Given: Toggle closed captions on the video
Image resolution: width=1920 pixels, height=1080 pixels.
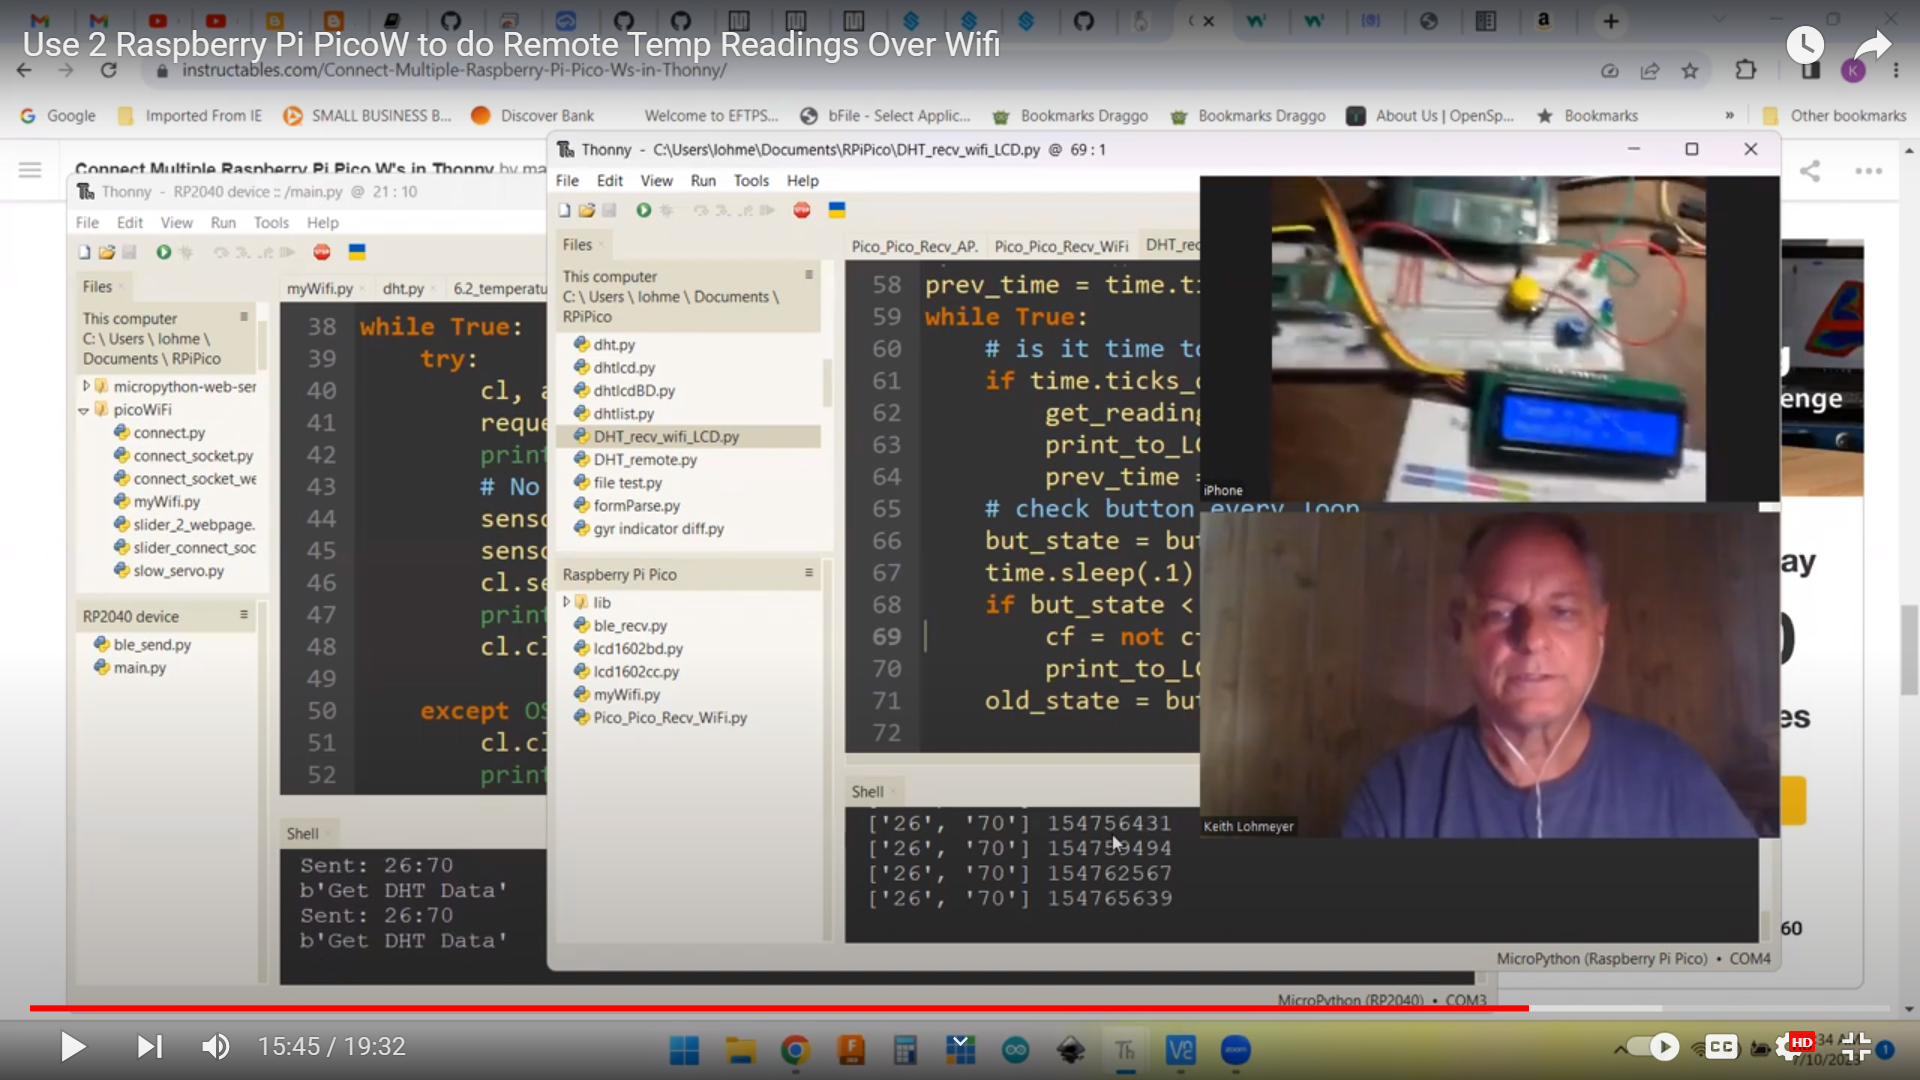Looking at the screenshot, I should click(1722, 1047).
